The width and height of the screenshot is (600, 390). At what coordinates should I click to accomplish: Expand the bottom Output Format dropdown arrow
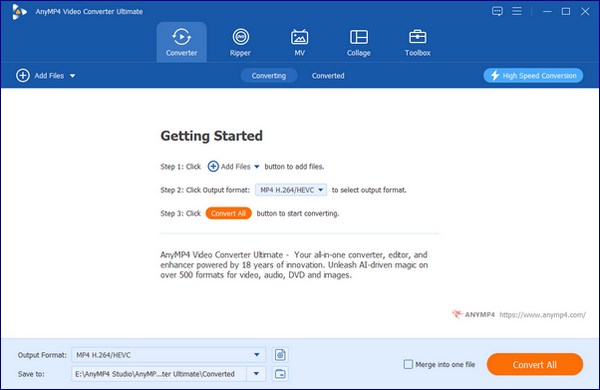(257, 355)
